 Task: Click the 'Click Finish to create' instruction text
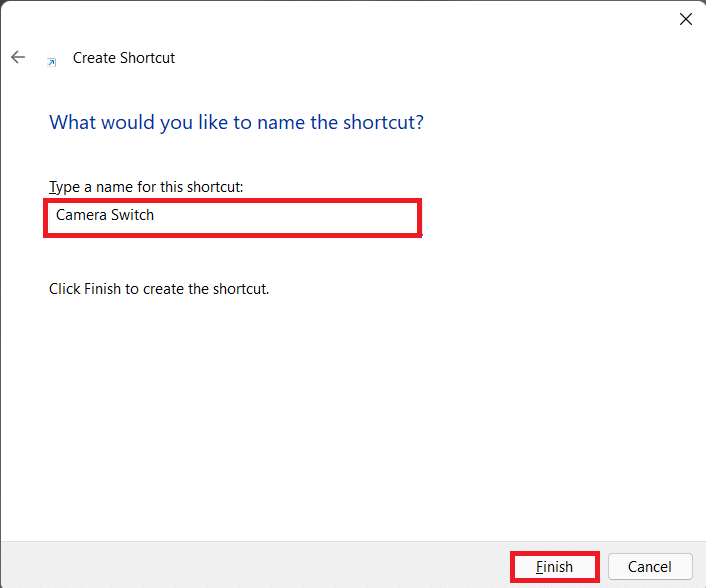point(159,289)
